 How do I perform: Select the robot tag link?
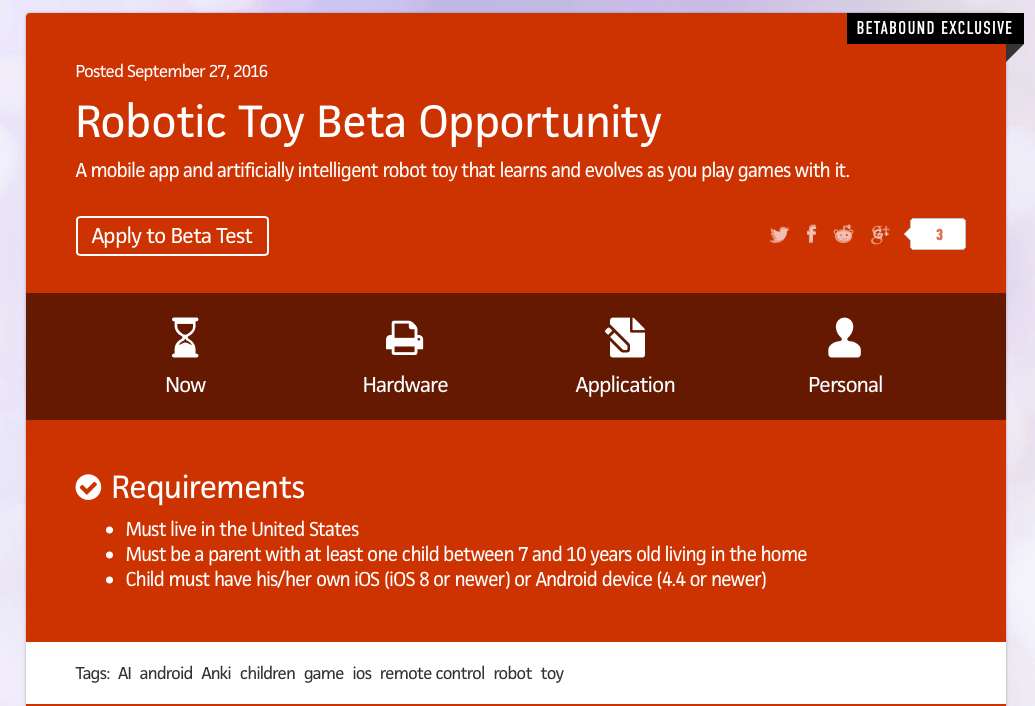point(513,673)
